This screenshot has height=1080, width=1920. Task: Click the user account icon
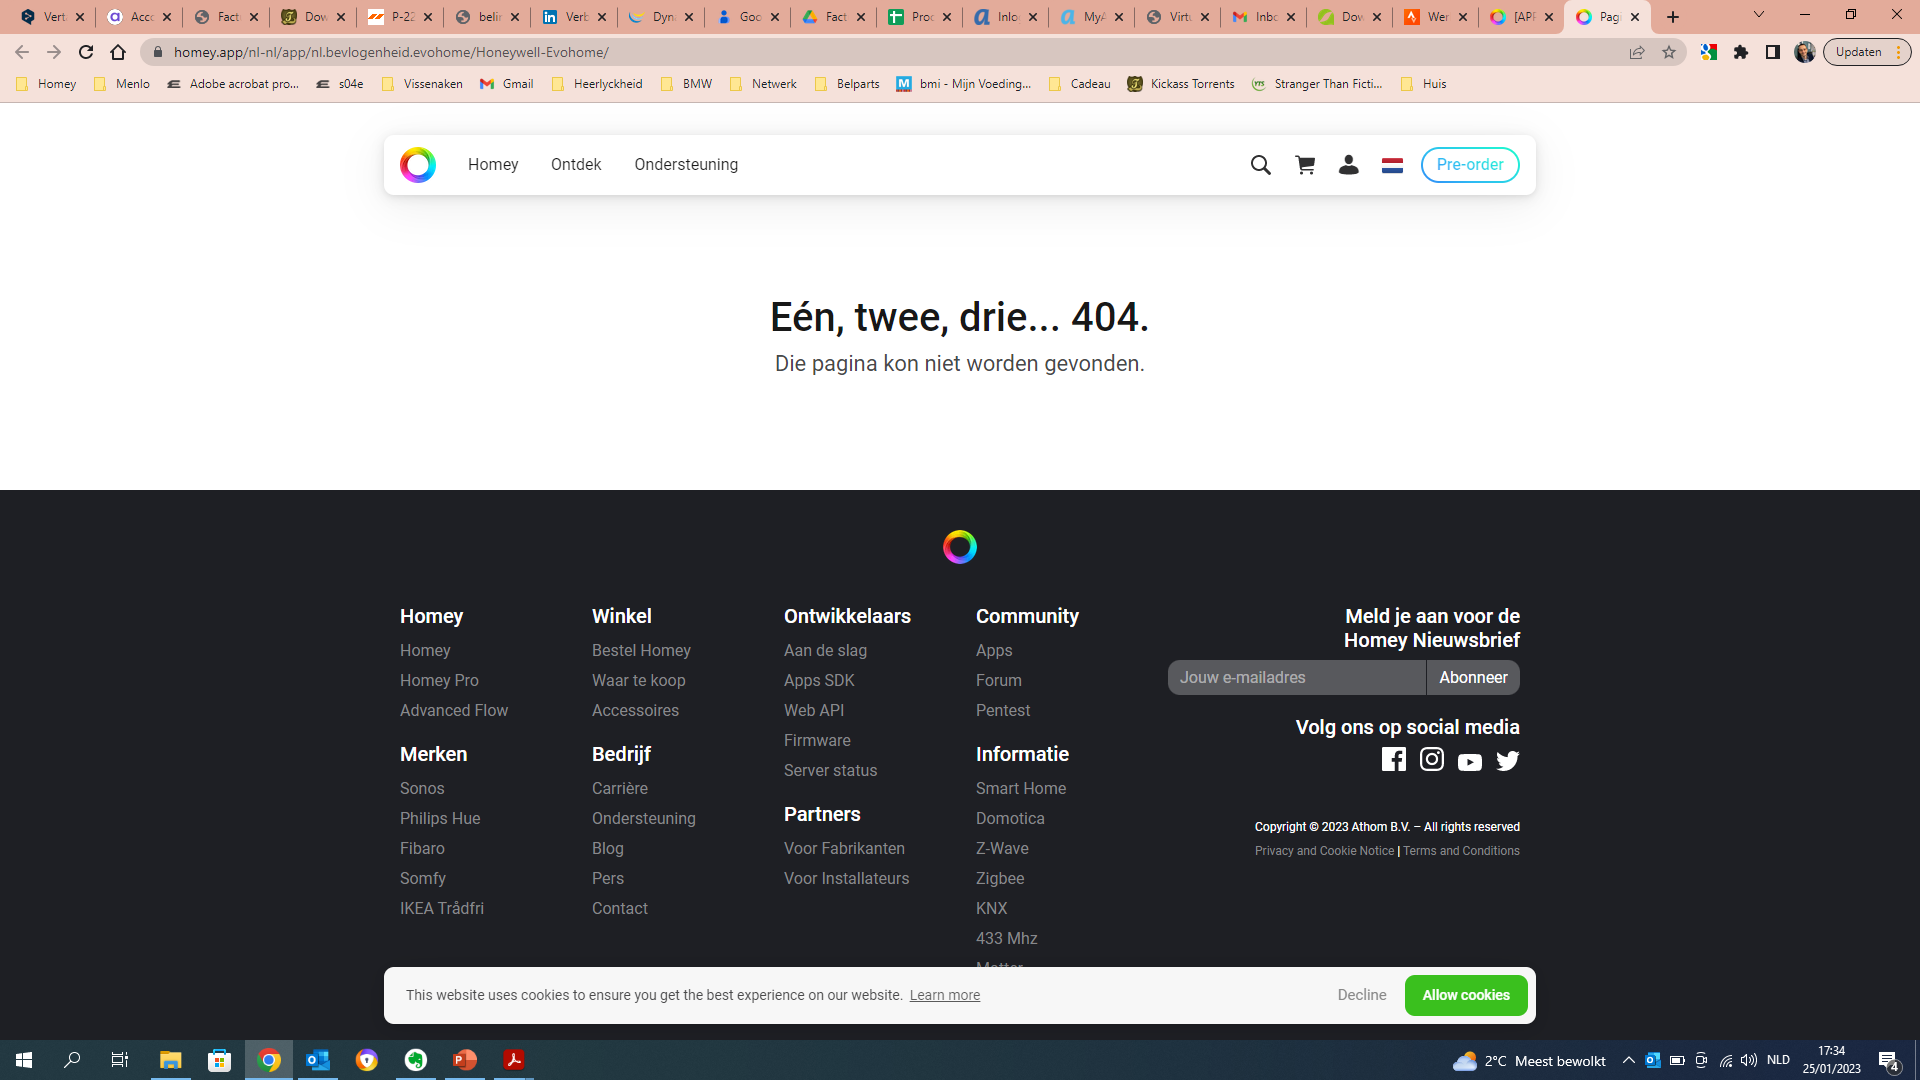coord(1348,165)
